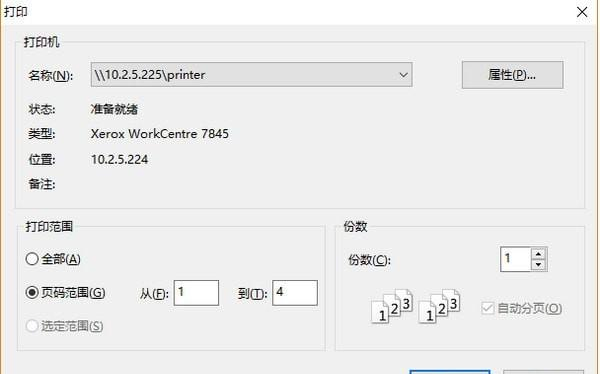Click the second collated pages icon
The image size is (600, 374).
(439, 306)
